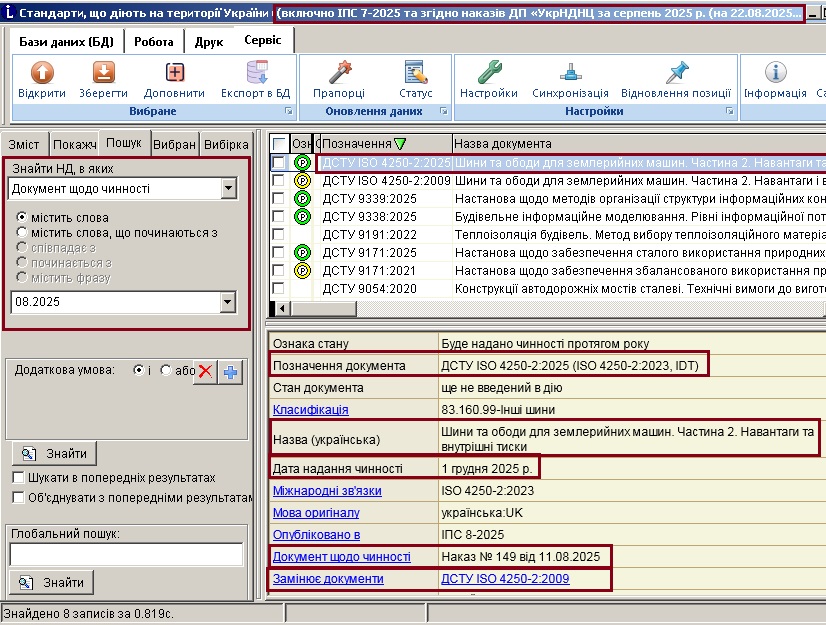Open dropdown of 08.2025 search field
826x625 pixels.
pyautogui.click(x=228, y=302)
